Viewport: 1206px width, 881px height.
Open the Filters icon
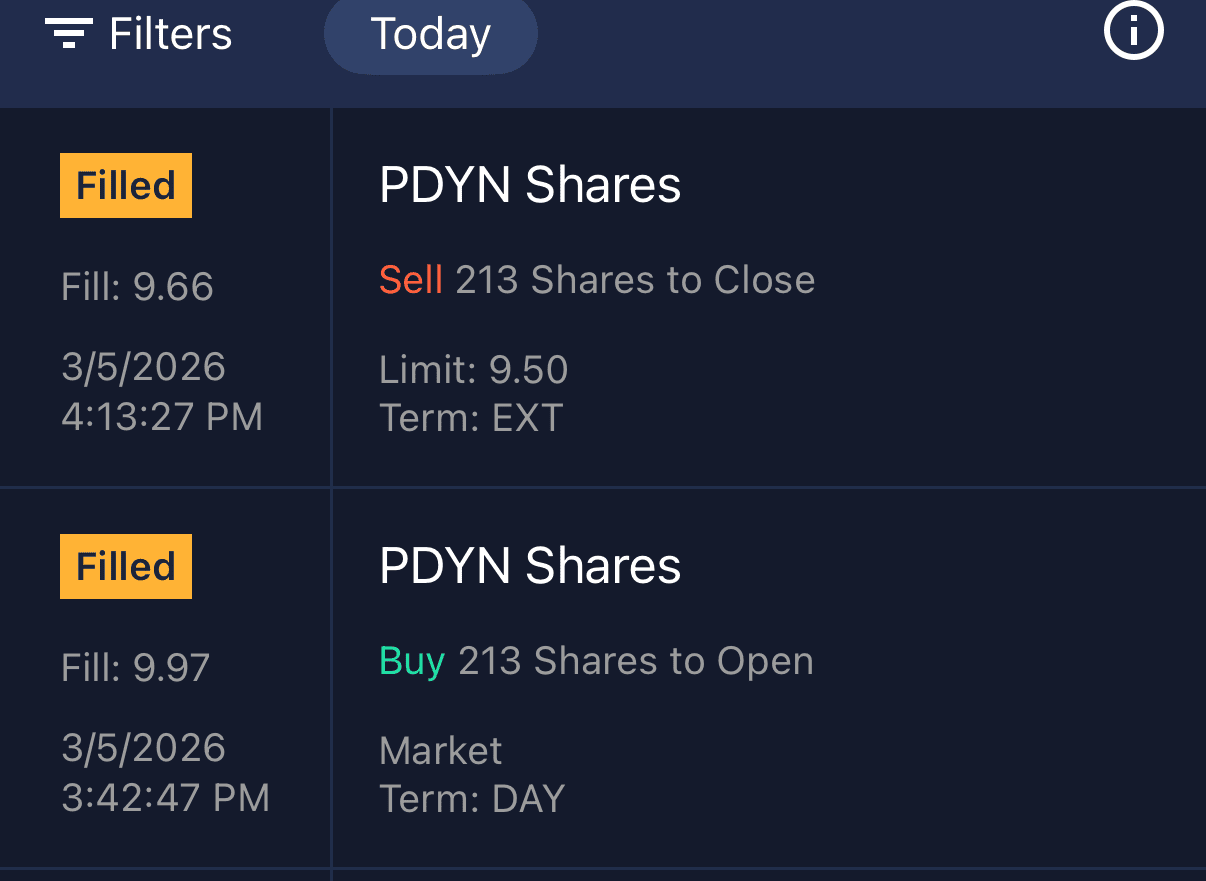coord(69,34)
